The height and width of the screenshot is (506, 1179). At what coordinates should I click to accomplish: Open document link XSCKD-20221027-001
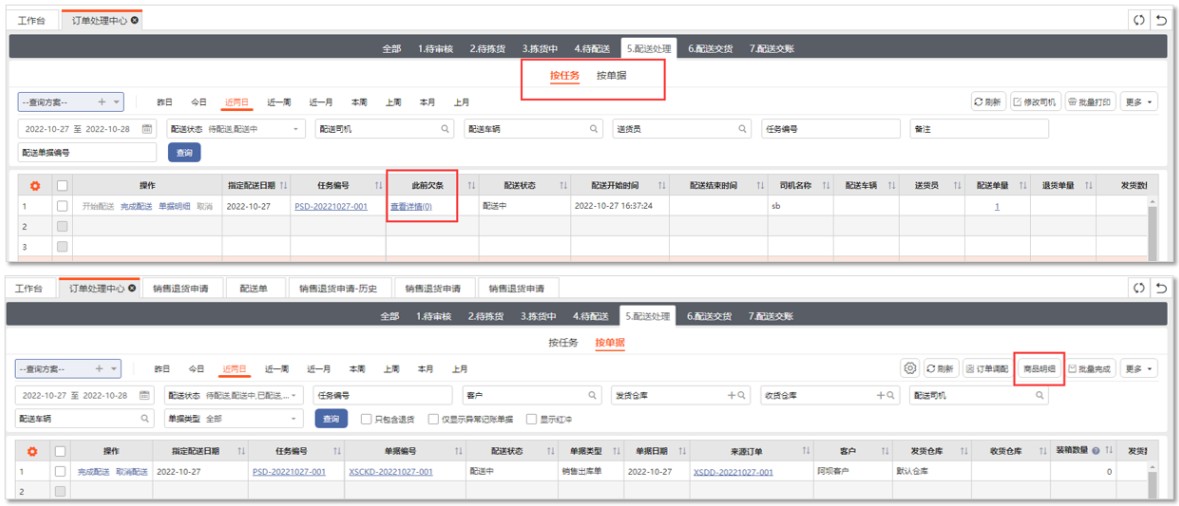pyautogui.click(x=390, y=471)
